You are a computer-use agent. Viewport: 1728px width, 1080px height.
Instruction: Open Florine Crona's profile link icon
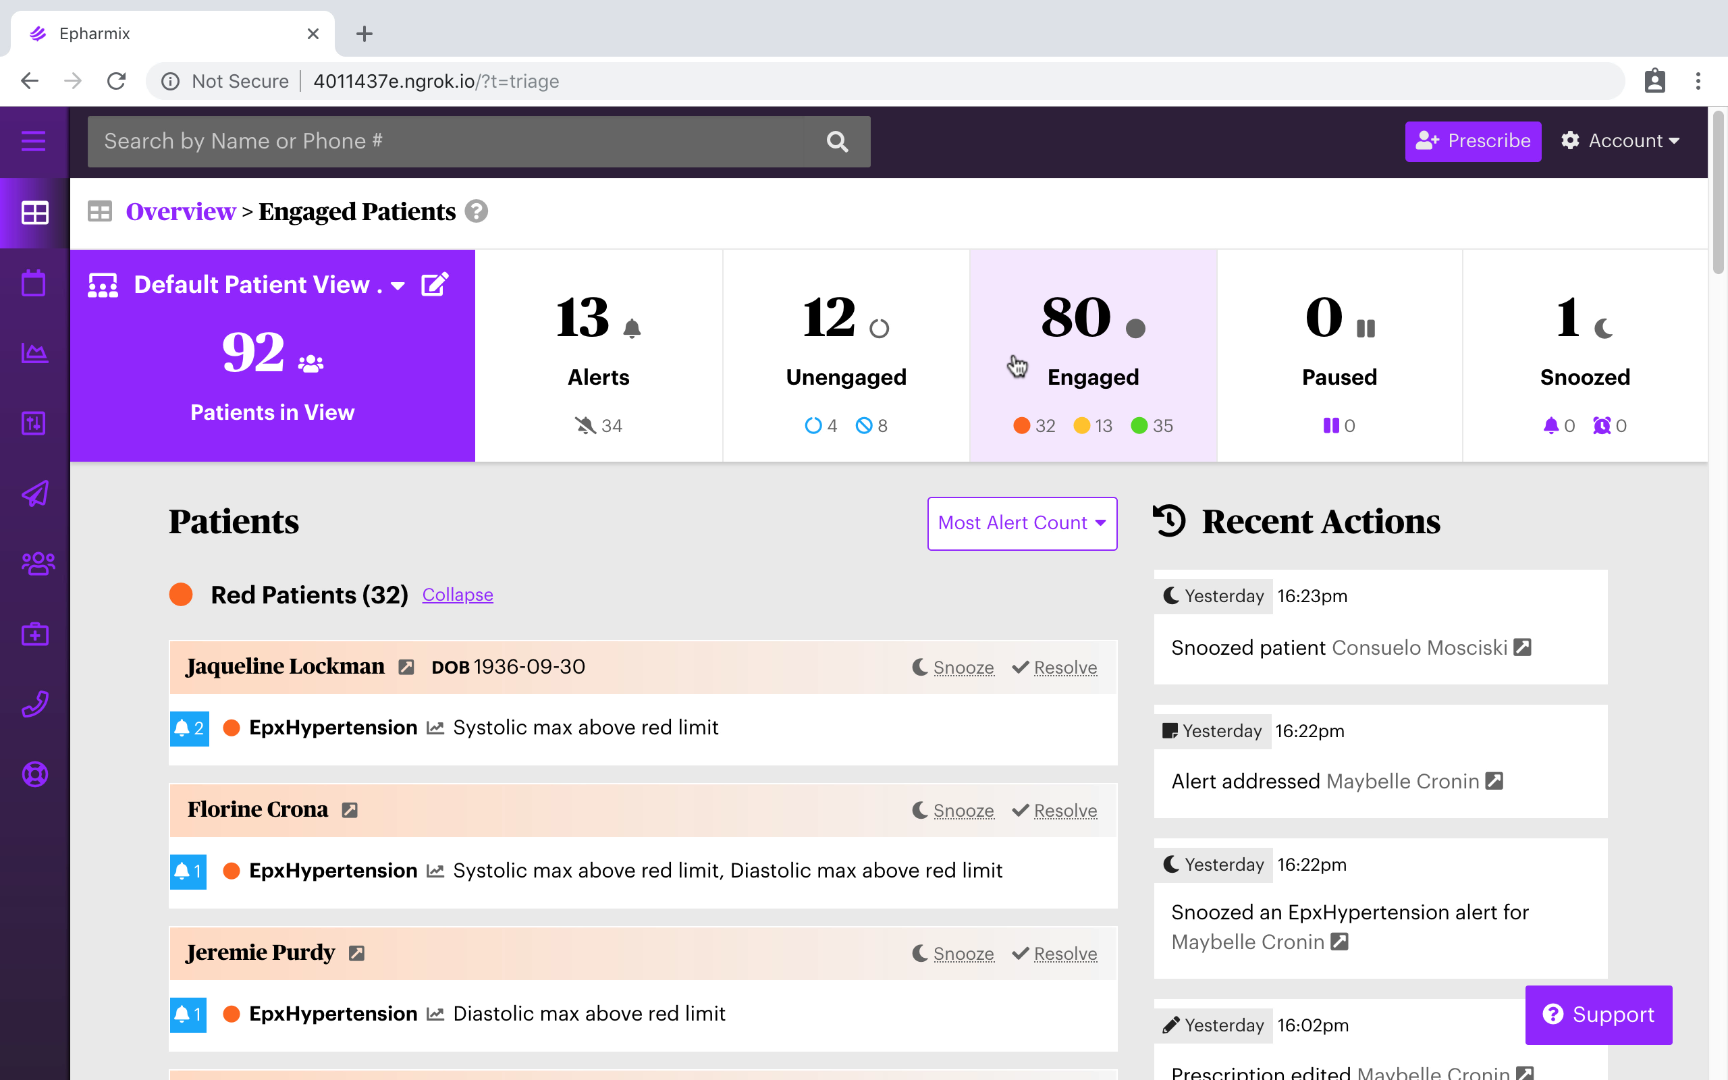tap(350, 810)
